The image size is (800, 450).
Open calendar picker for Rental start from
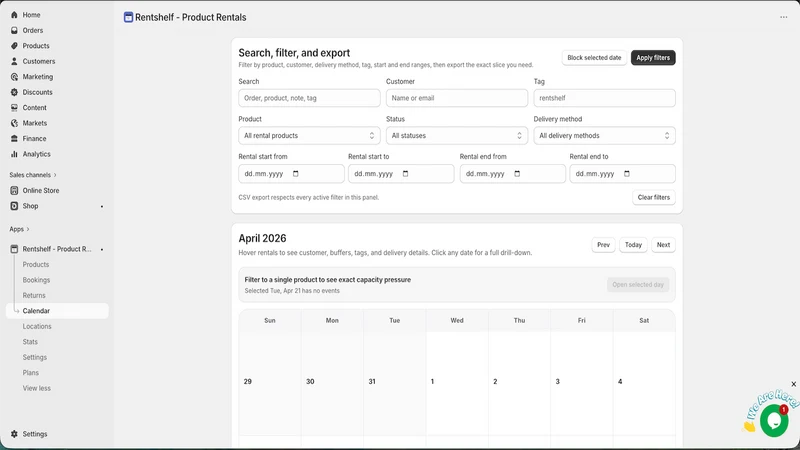[295, 174]
